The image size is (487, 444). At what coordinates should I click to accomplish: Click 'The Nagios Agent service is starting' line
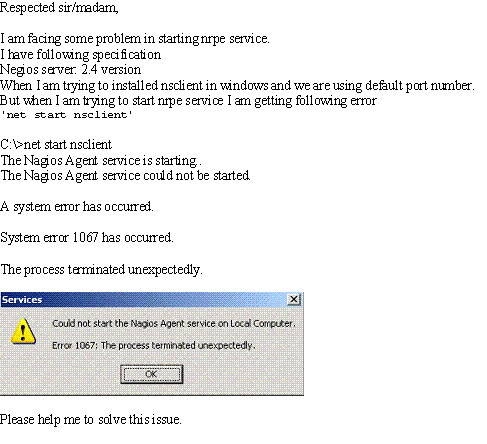coord(101,161)
